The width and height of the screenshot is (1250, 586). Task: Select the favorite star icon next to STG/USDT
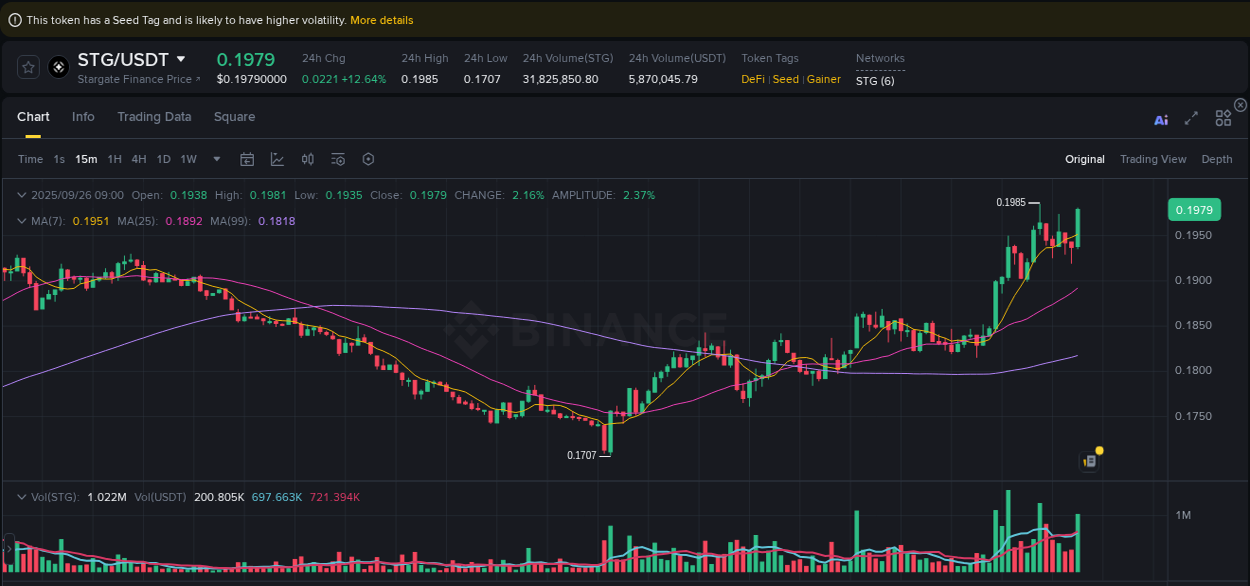(28, 67)
